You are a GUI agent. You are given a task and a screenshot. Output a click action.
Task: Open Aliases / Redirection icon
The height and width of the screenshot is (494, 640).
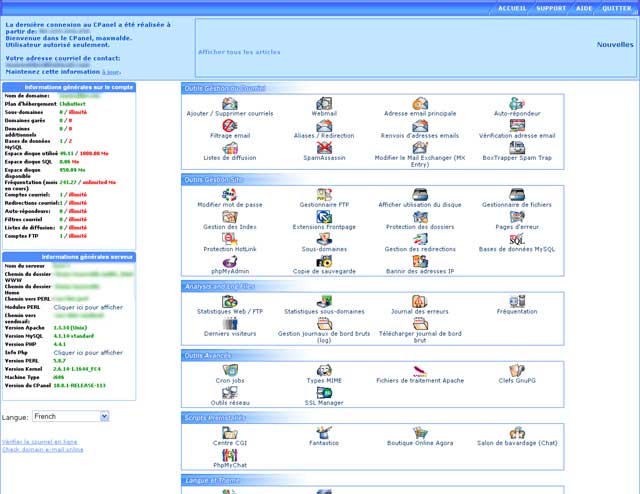click(324, 126)
